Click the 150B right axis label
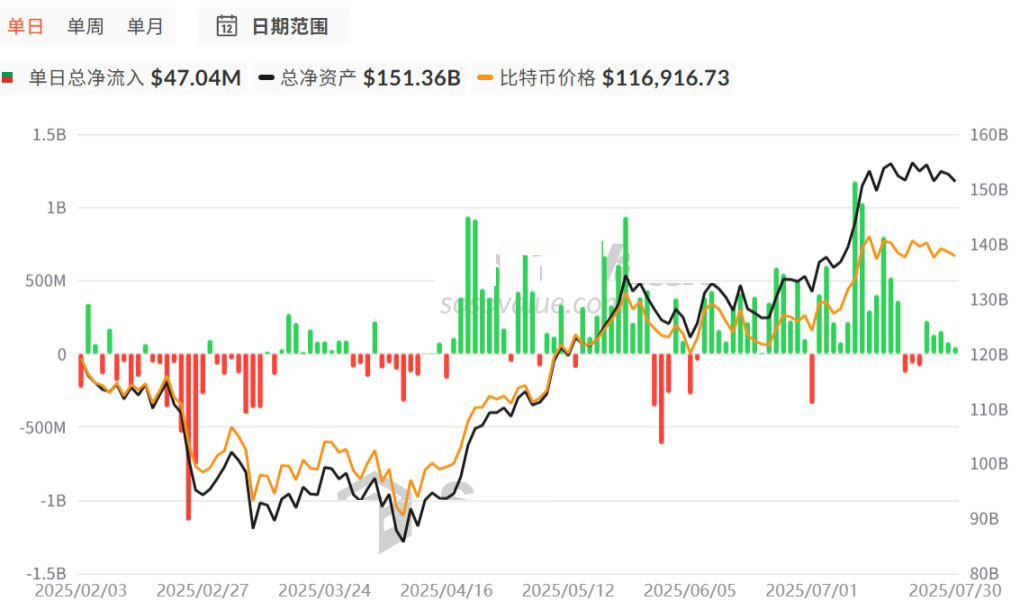This screenshot has width=1029, height=610. (989, 190)
